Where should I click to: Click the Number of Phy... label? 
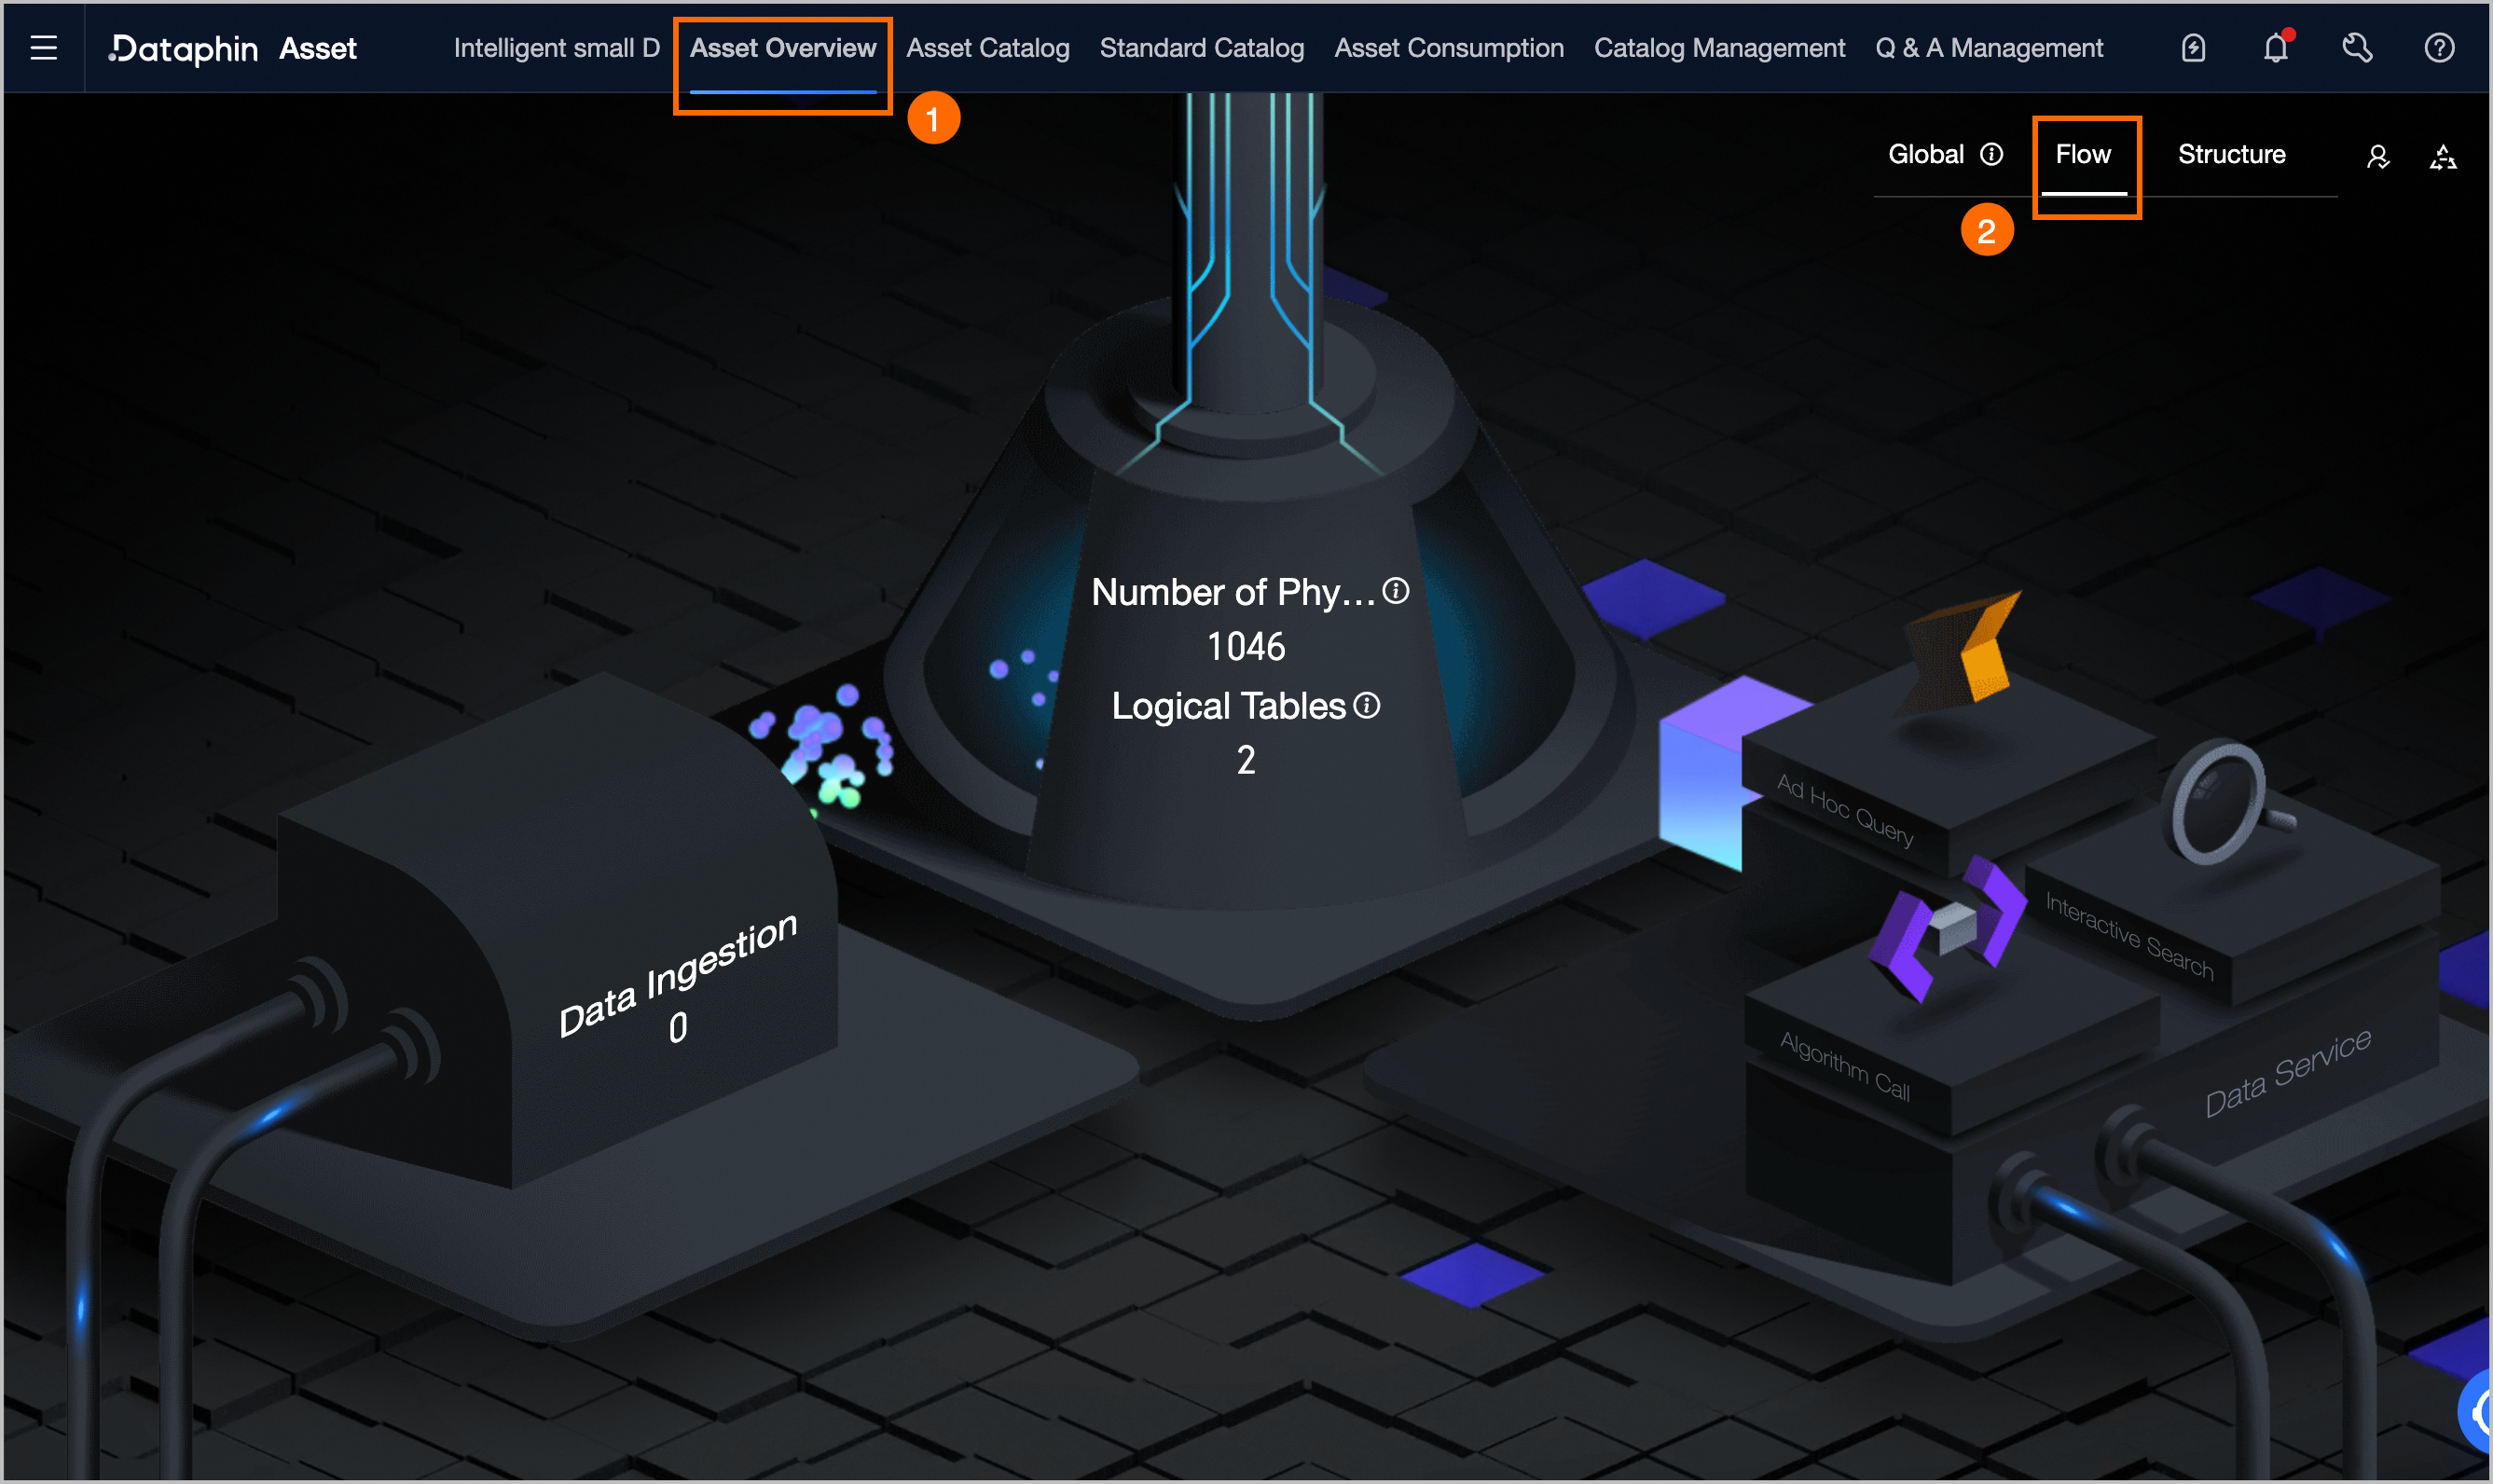click(x=1234, y=592)
